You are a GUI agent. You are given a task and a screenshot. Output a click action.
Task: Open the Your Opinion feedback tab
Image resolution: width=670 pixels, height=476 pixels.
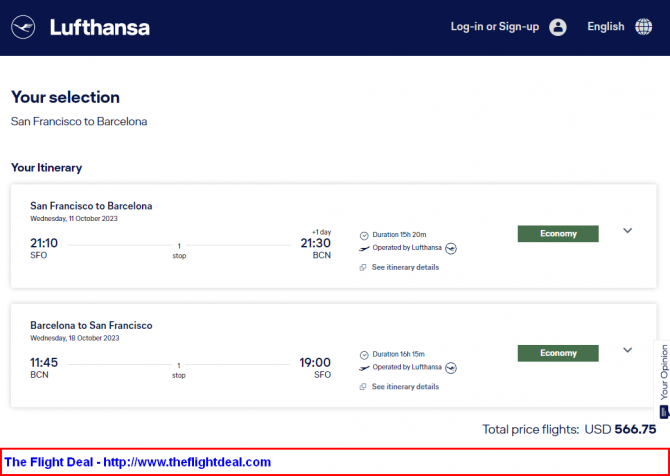(663, 381)
